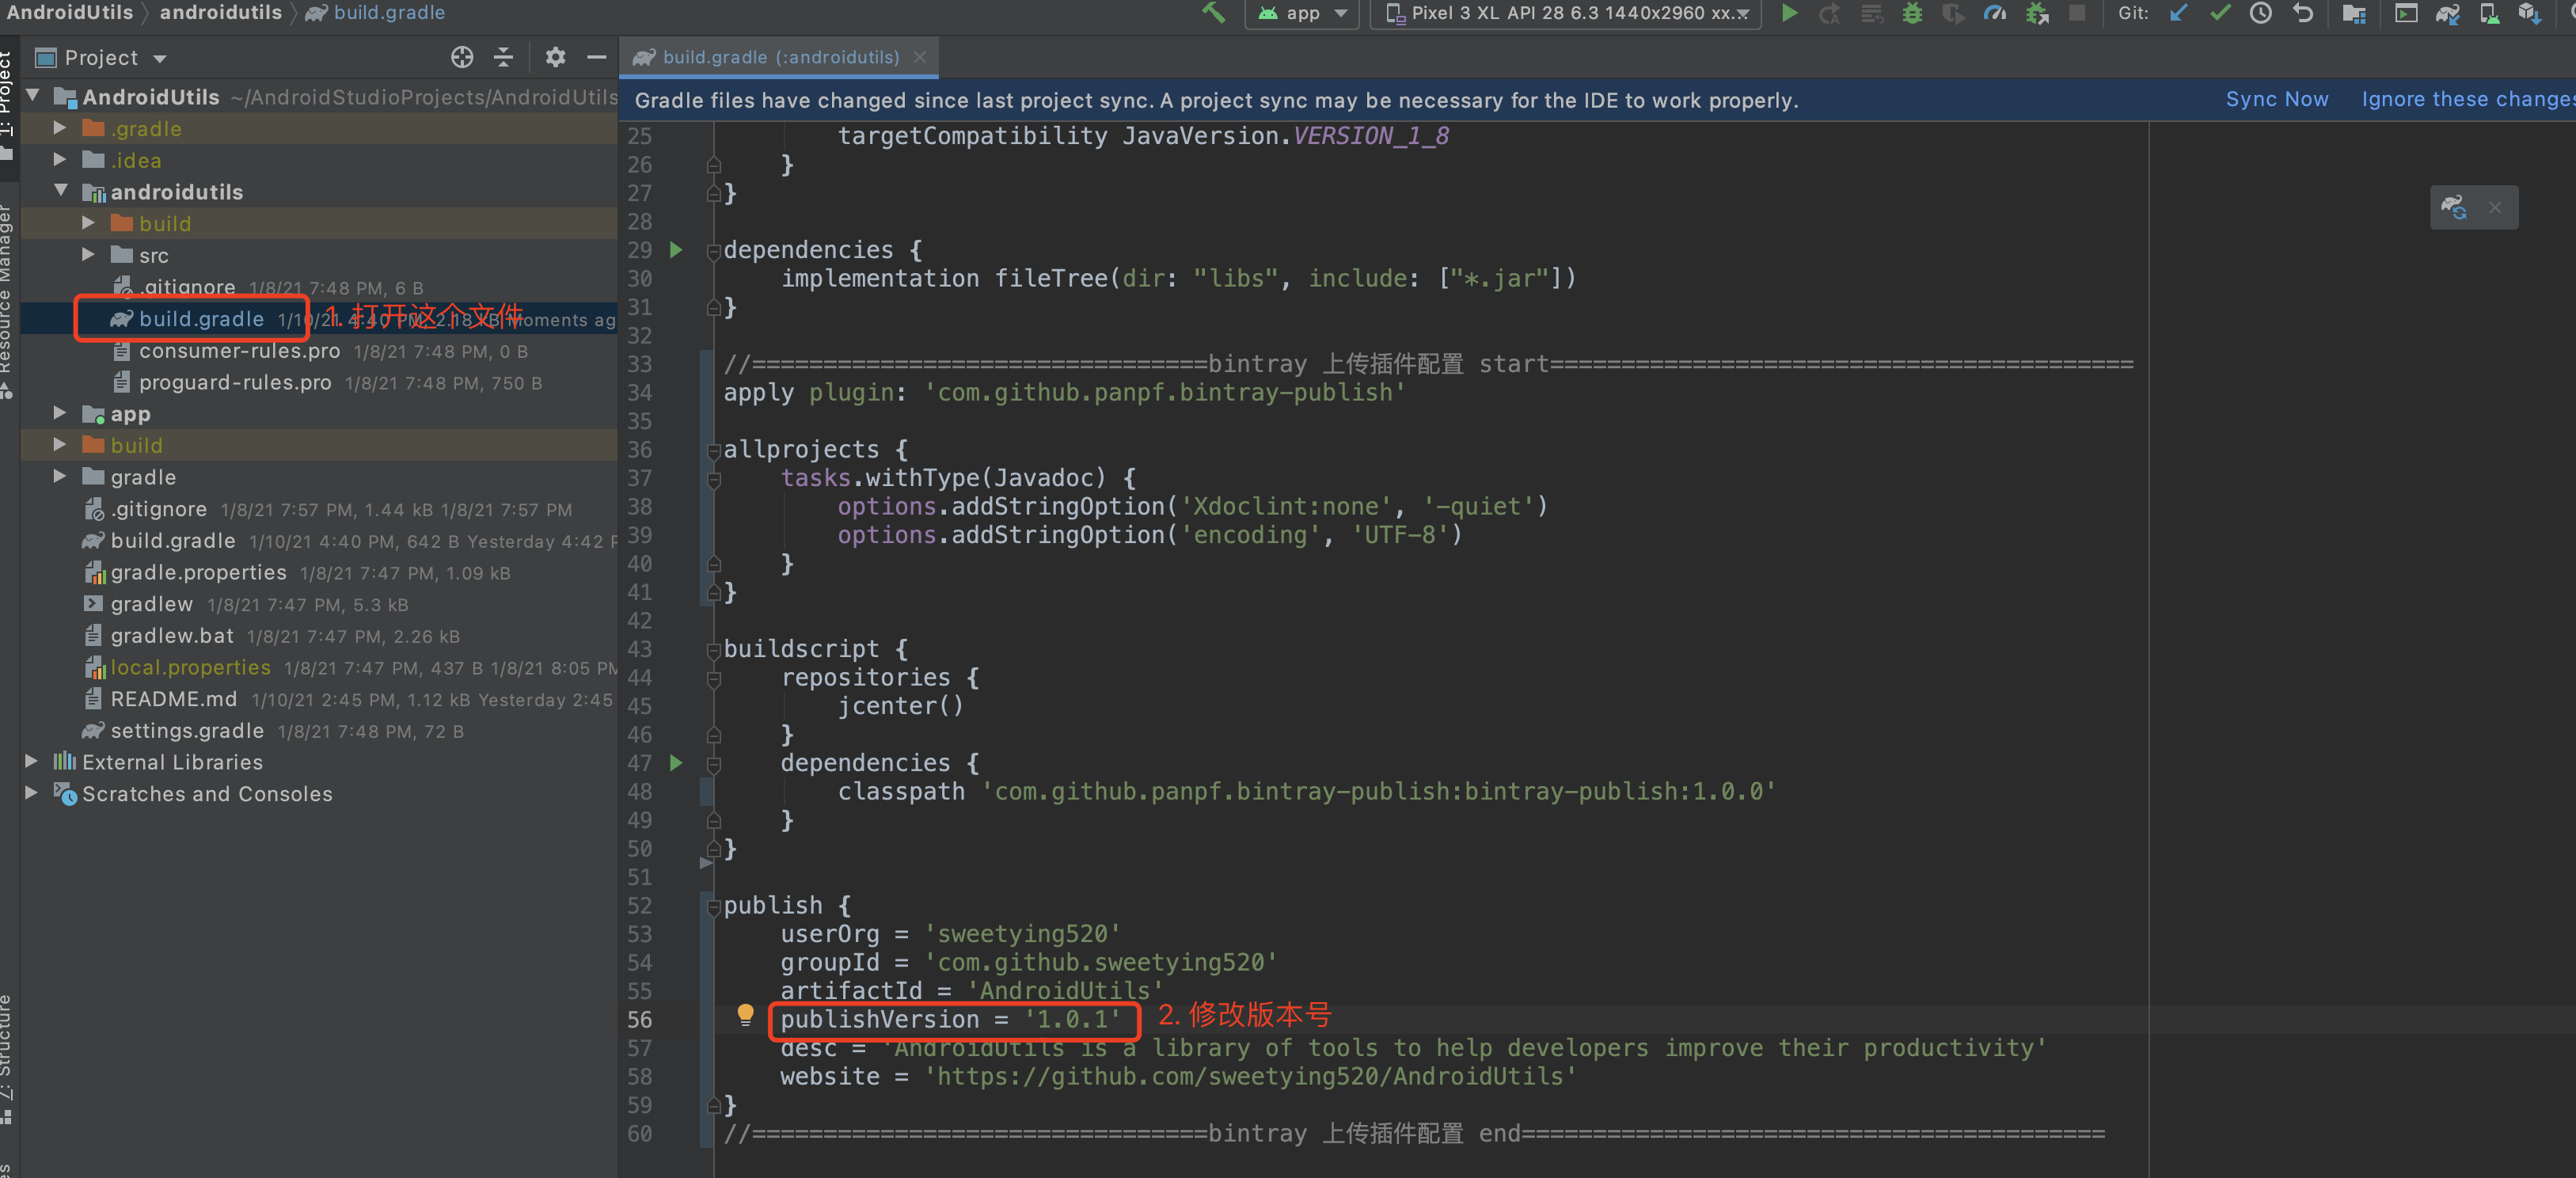This screenshot has height=1178, width=2576.
Task: Click locate target icon in Project panel
Action: [x=461, y=57]
